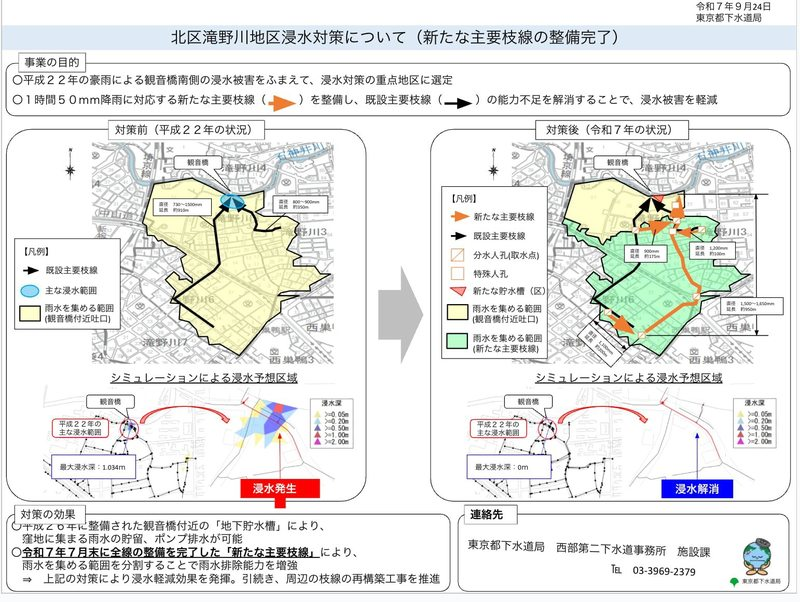The image size is (800, 602).
Task: Click the 特殊人孔 legend square icon
Action: [458, 274]
